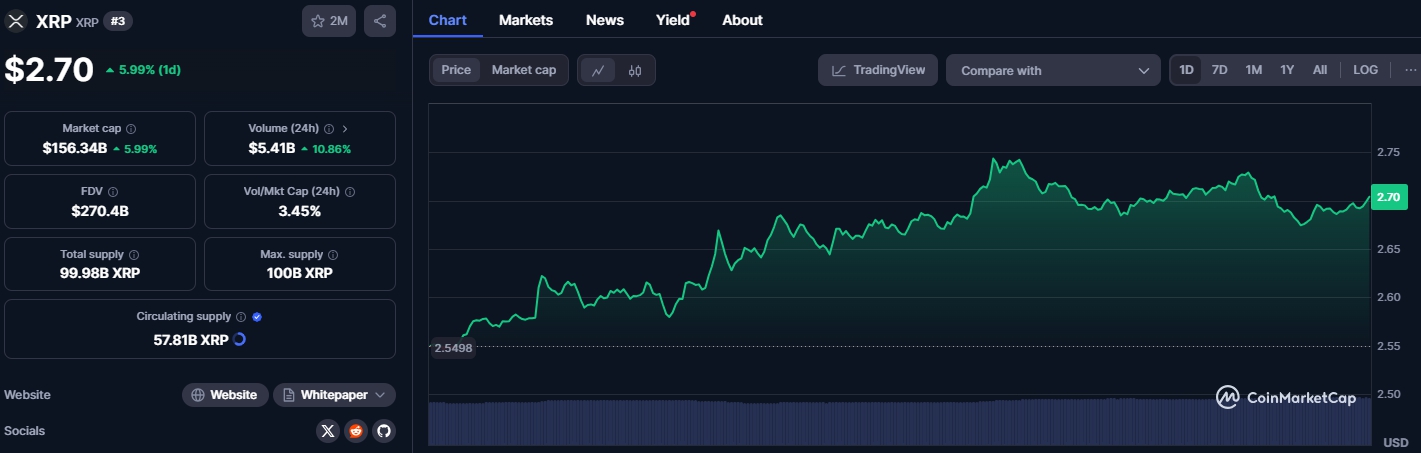Click the 2.5498 opening price label
The width and height of the screenshot is (1421, 453).
coord(453,348)
